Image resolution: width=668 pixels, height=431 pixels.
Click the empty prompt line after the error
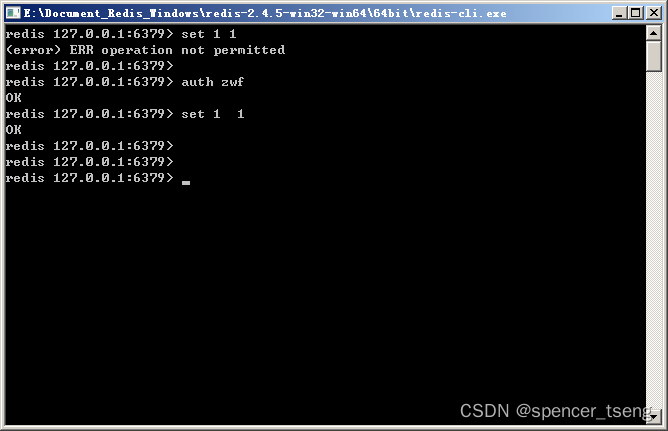(89, 66)
